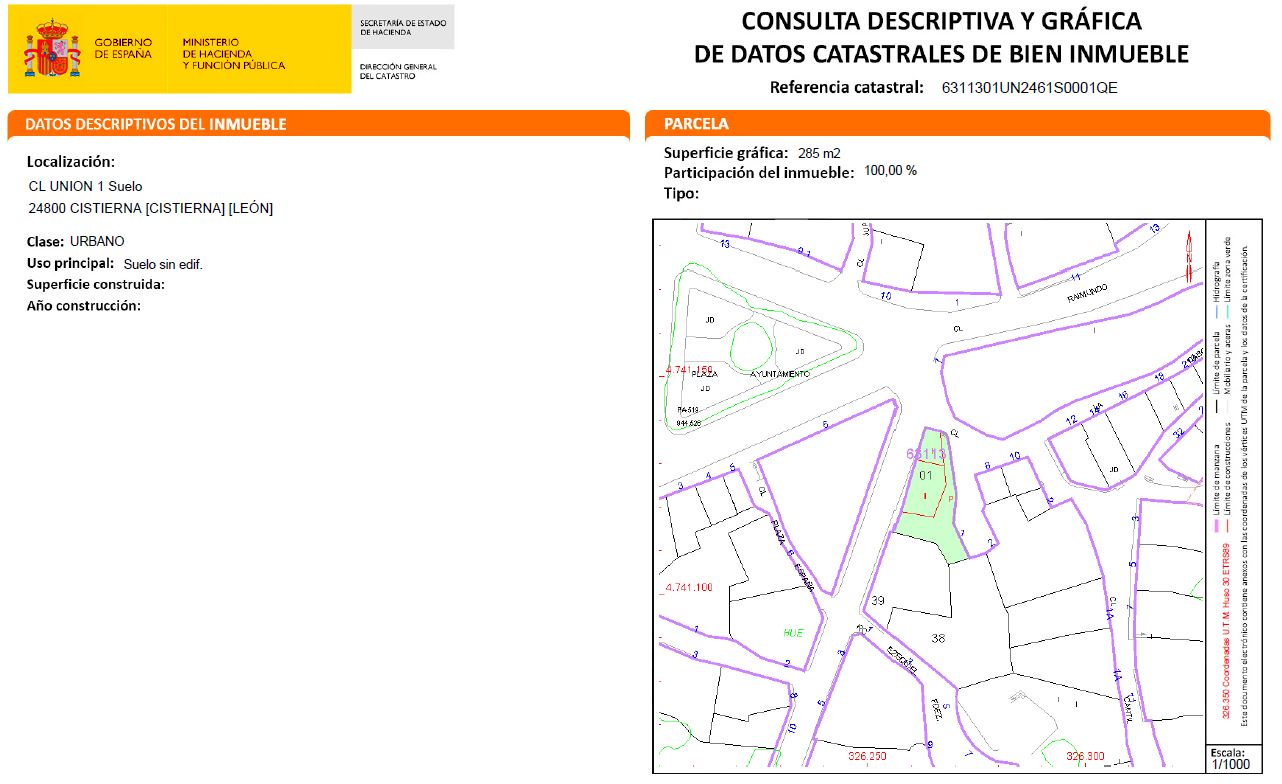Click the Tipo label

pos(681,194)
